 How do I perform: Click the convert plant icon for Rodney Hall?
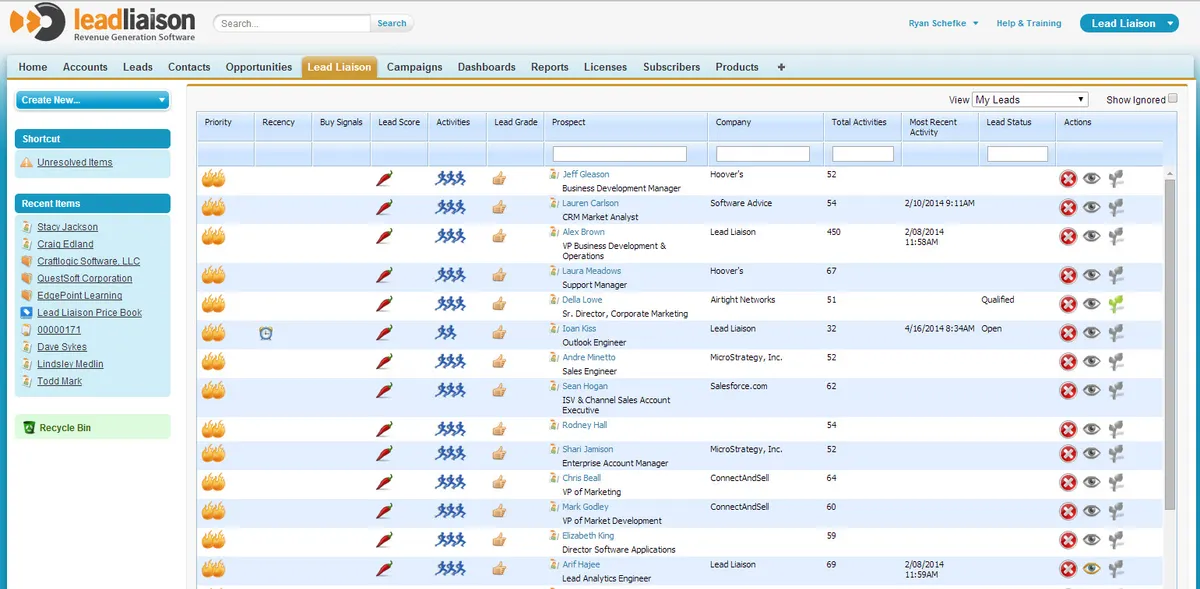point(1116,430)
